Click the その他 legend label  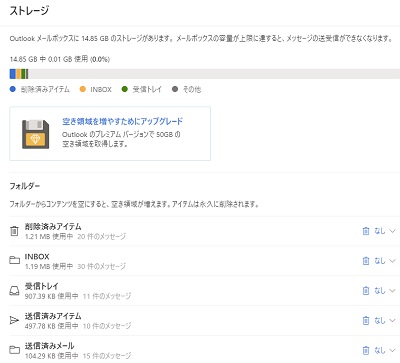click(x=192, y=89)
